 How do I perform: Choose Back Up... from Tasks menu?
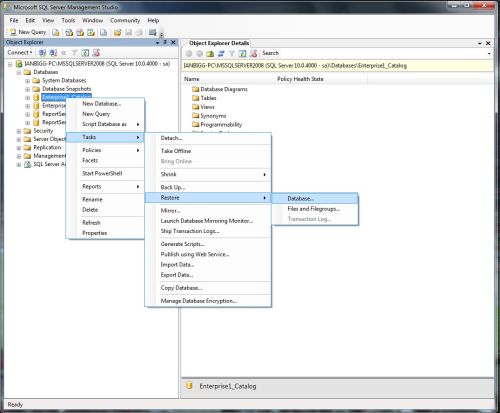[x=208, y=187]
